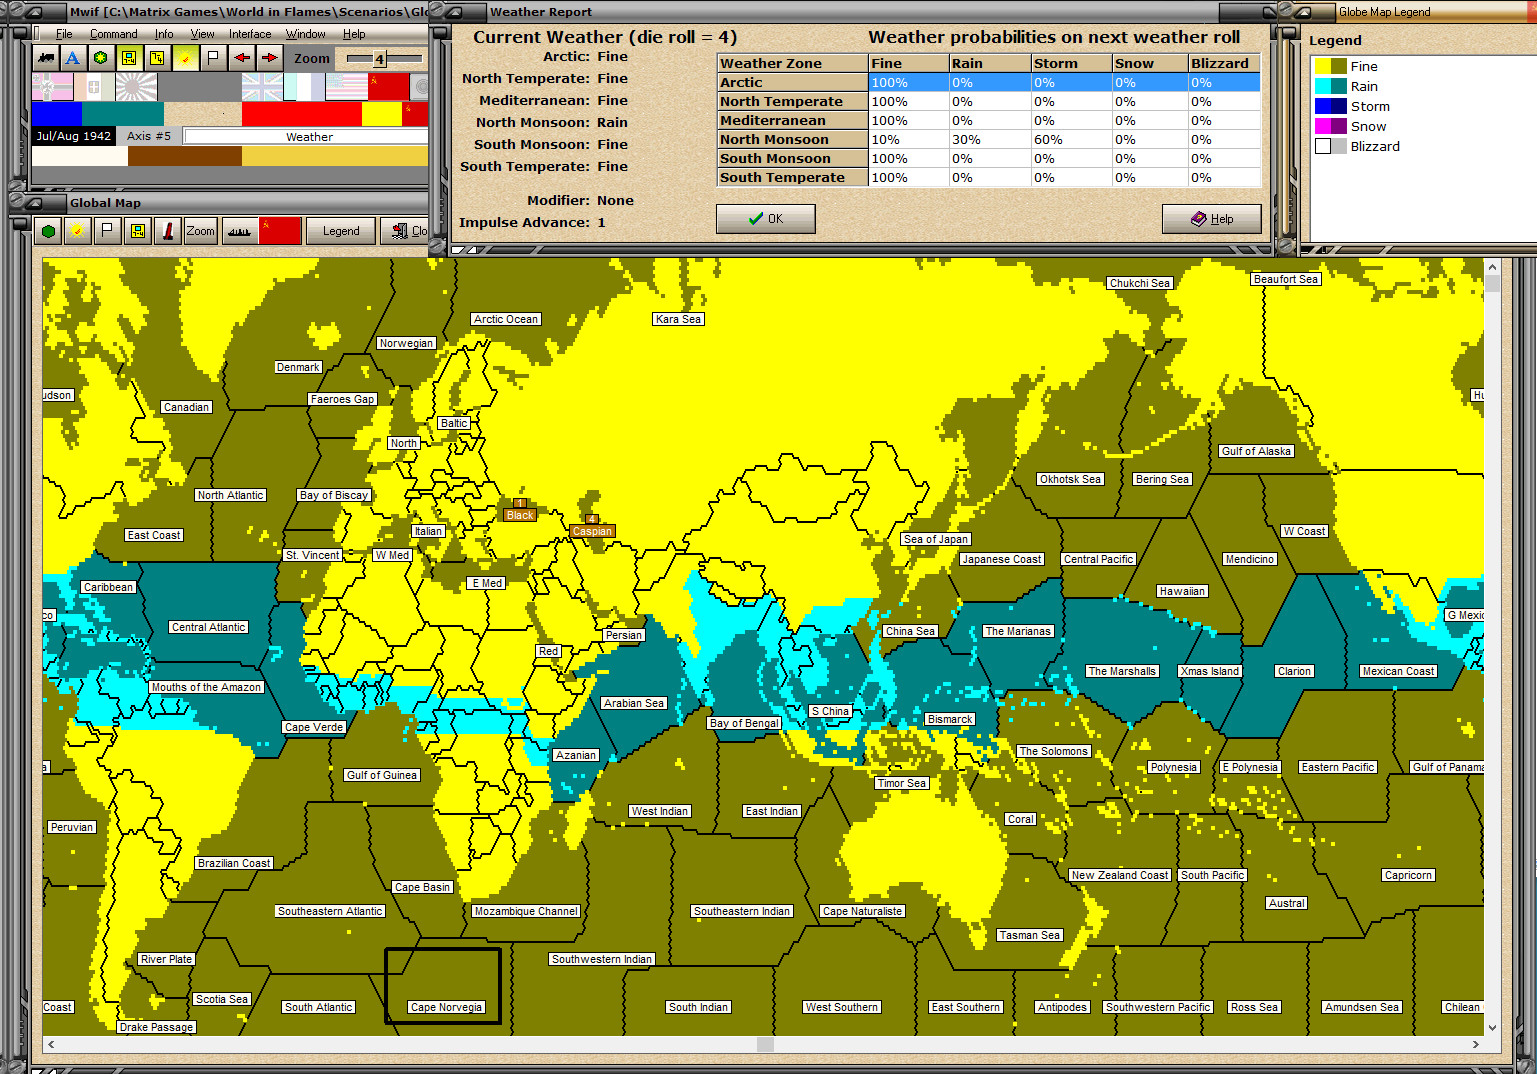Open the Window menu

click(x=305, y=34)
